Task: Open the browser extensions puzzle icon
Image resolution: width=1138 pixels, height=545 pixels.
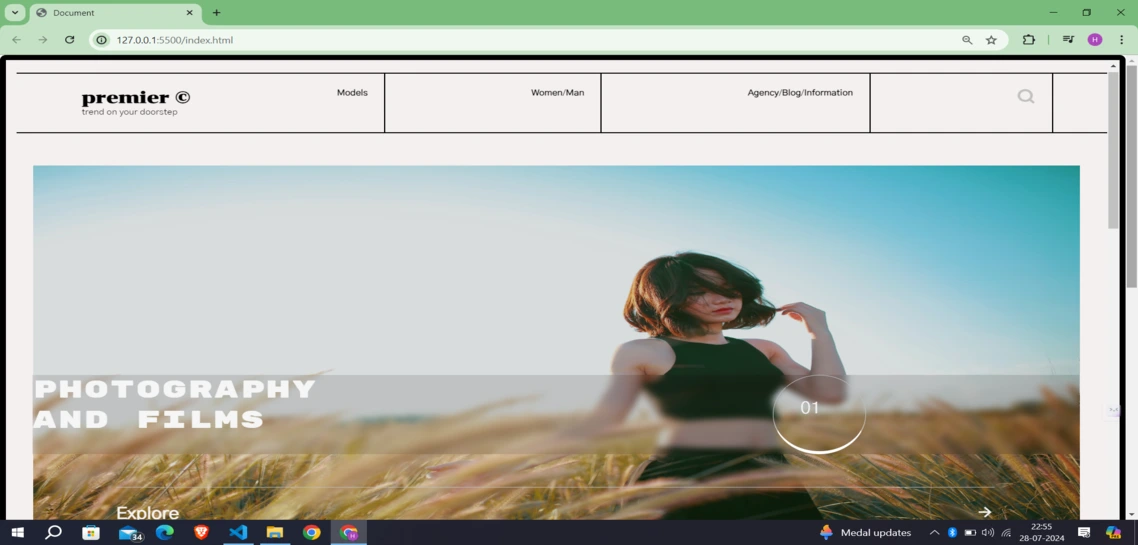Action: [1028, 40]
